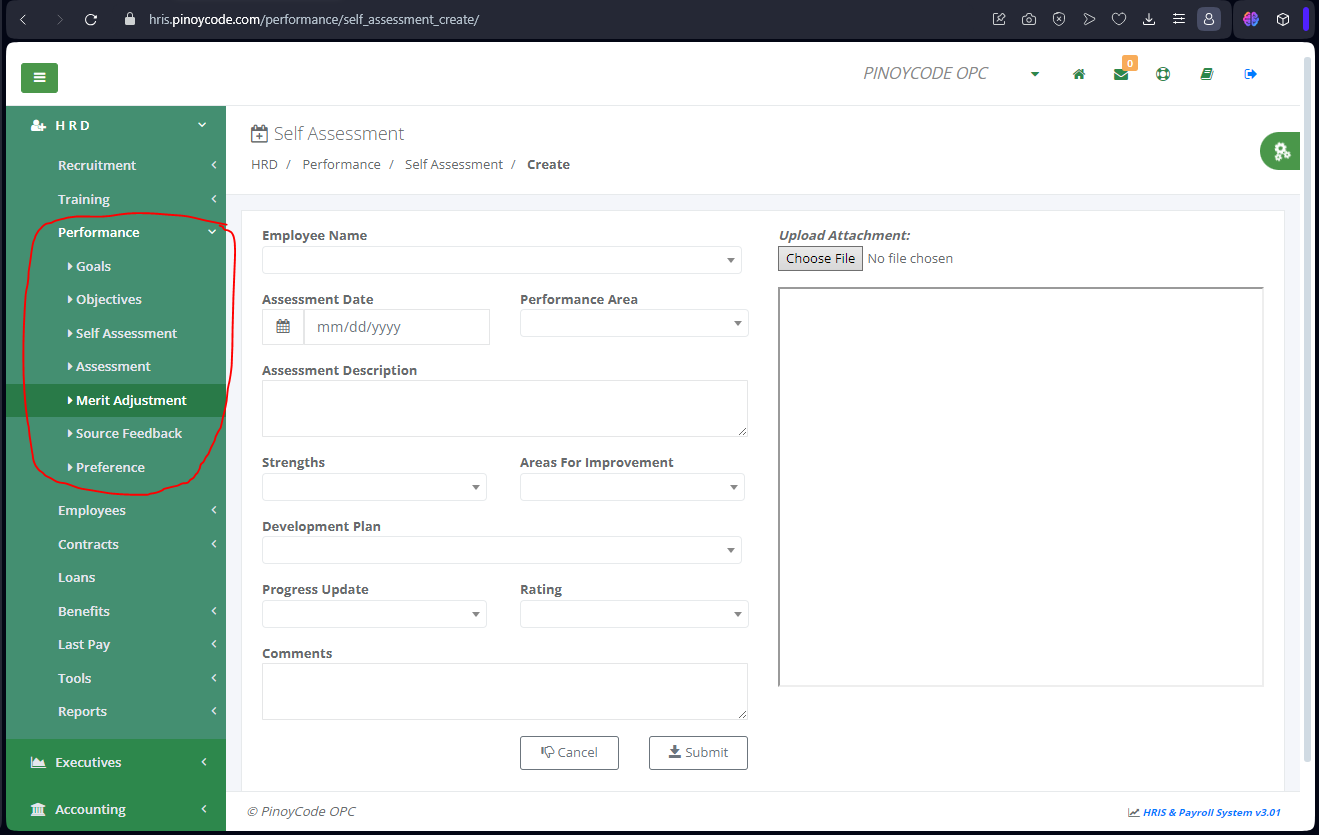Open Source Feedback in the sidebar
The image size is (1319, 835).
(128, 433)
